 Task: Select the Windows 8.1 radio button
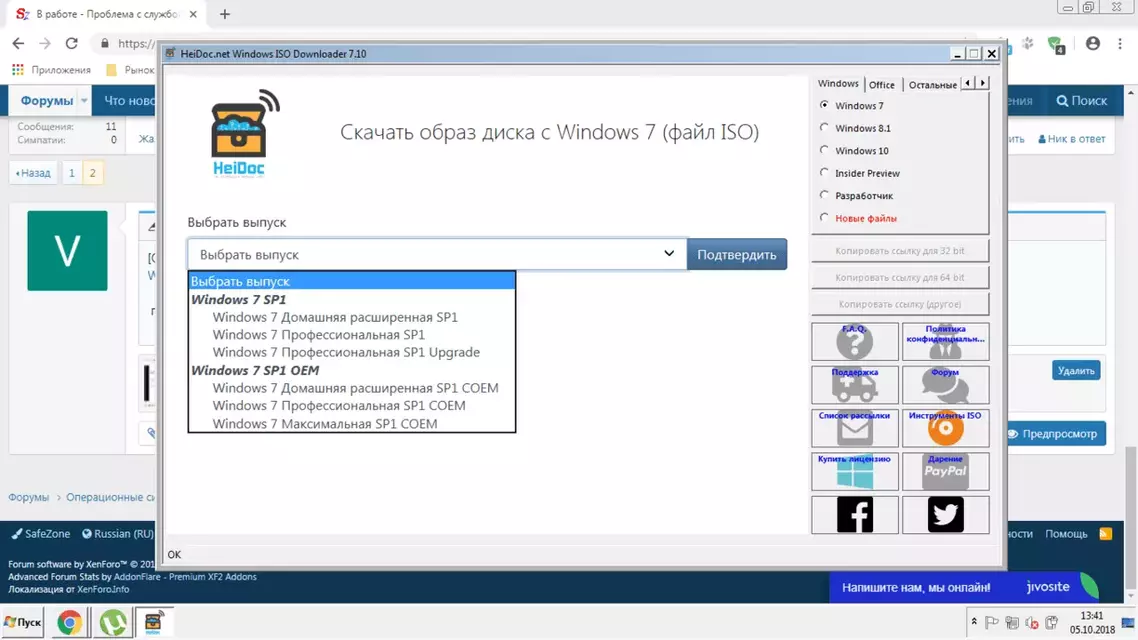(x=824, y=128)
